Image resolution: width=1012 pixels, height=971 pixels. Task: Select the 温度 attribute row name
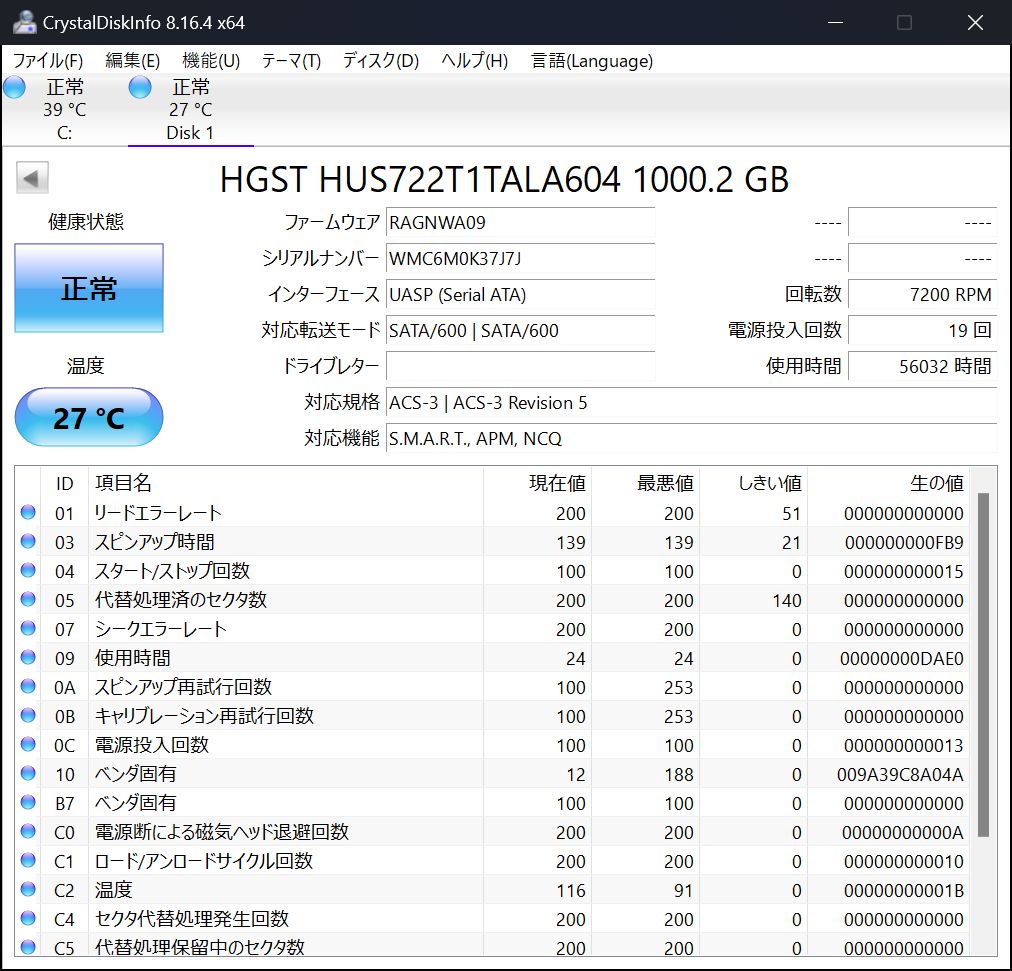coord(114,890)
